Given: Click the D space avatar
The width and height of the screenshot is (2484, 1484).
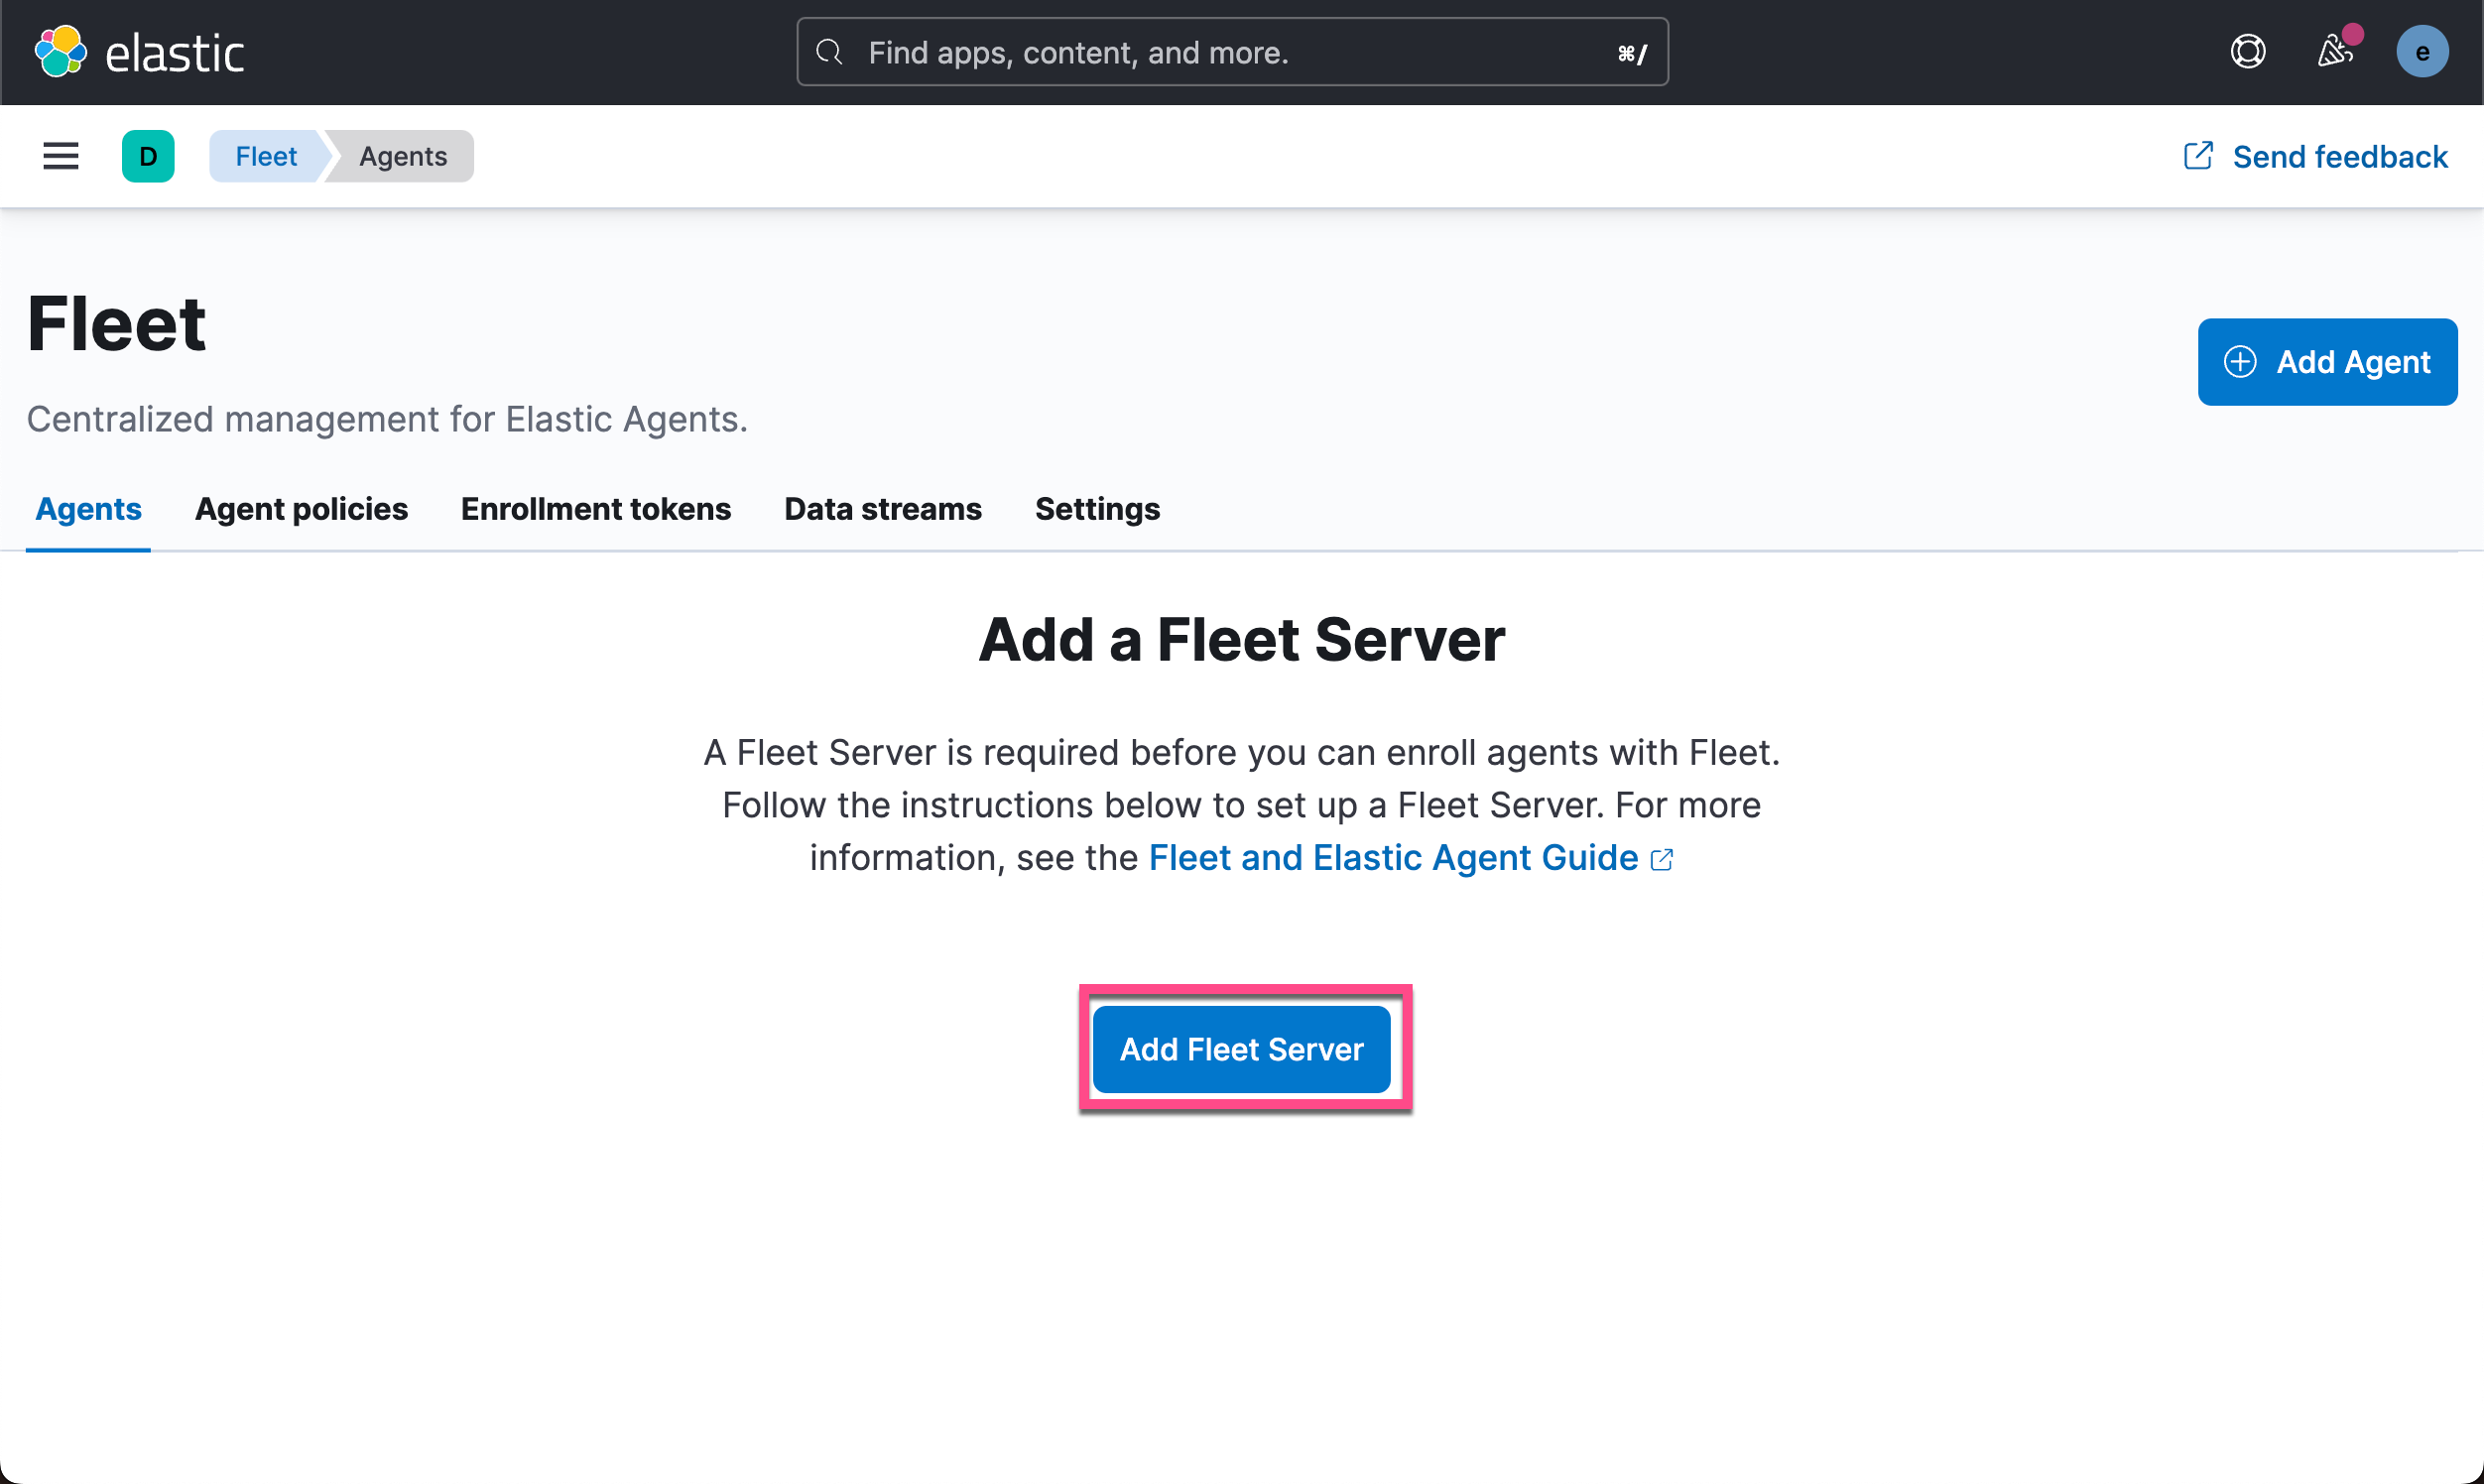Looking at the screenshot, I should [148, 156].
